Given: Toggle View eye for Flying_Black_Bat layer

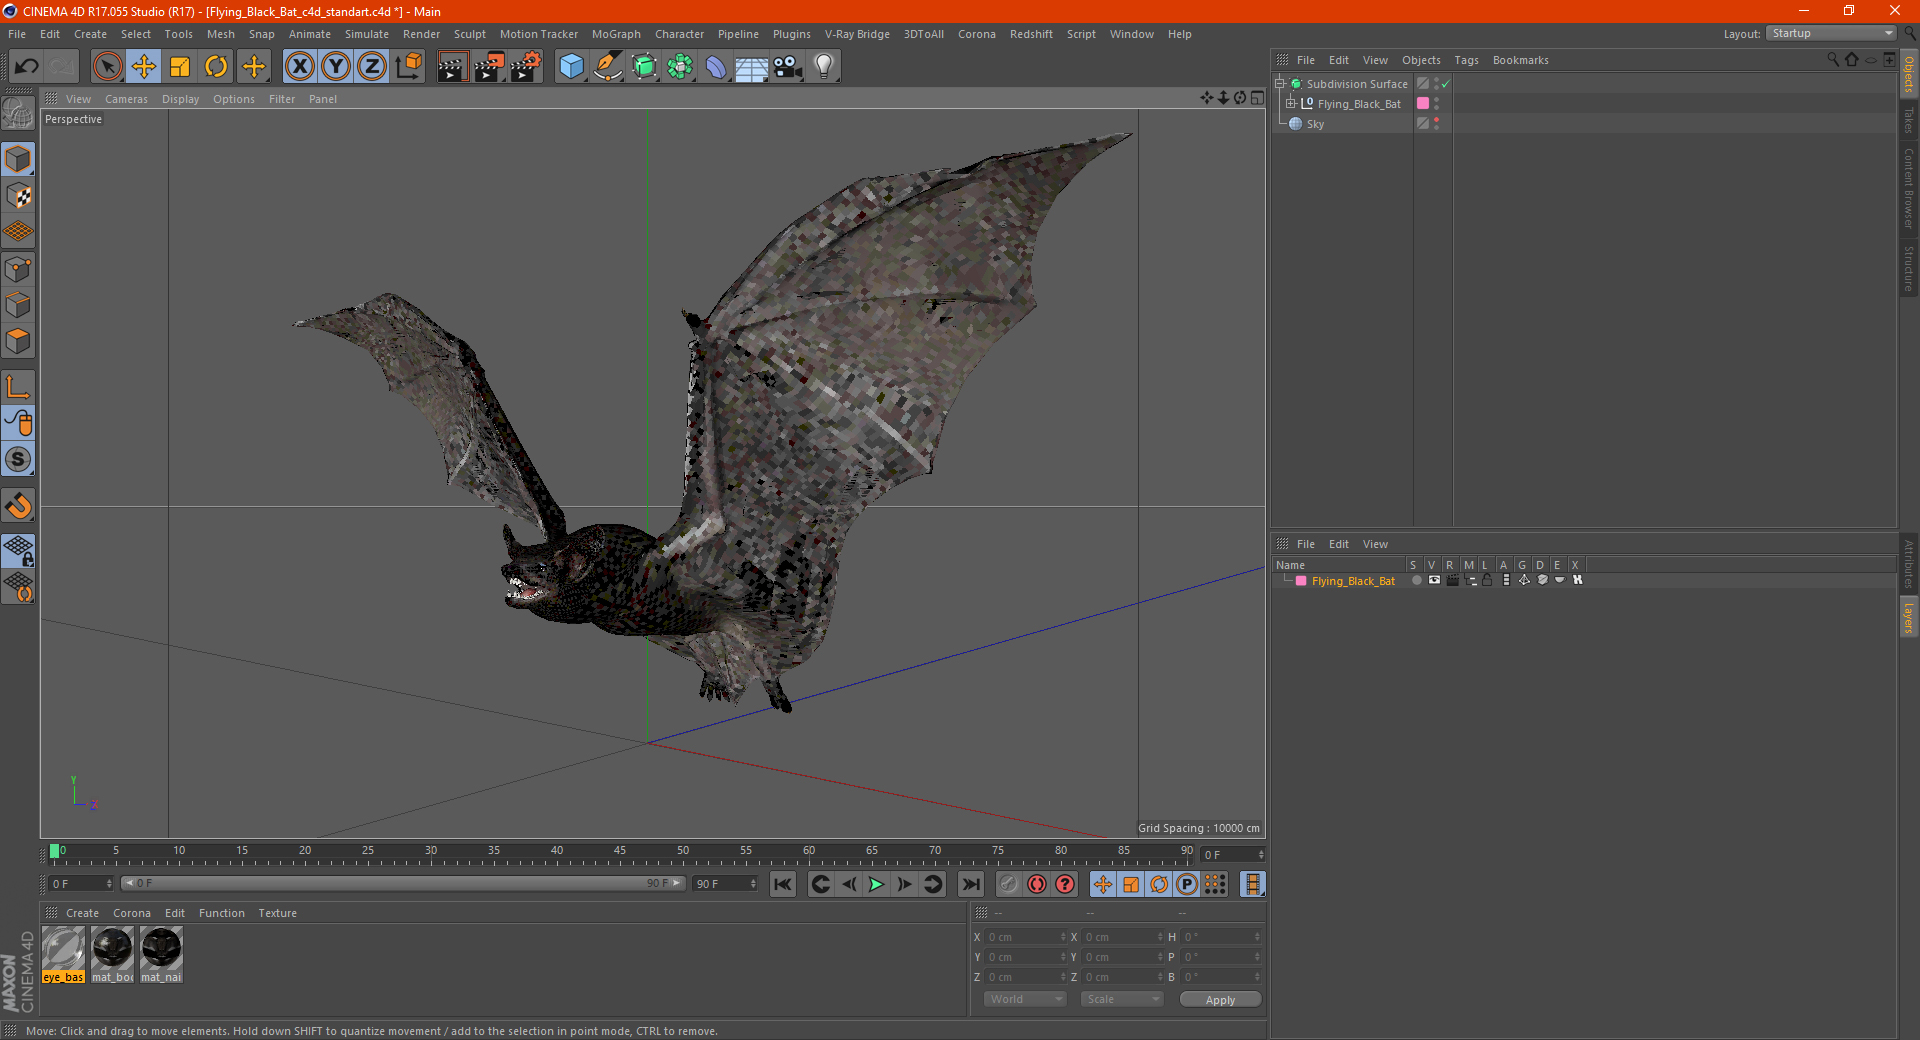Looking at the screenshot, I should (x=1434, y=580).
